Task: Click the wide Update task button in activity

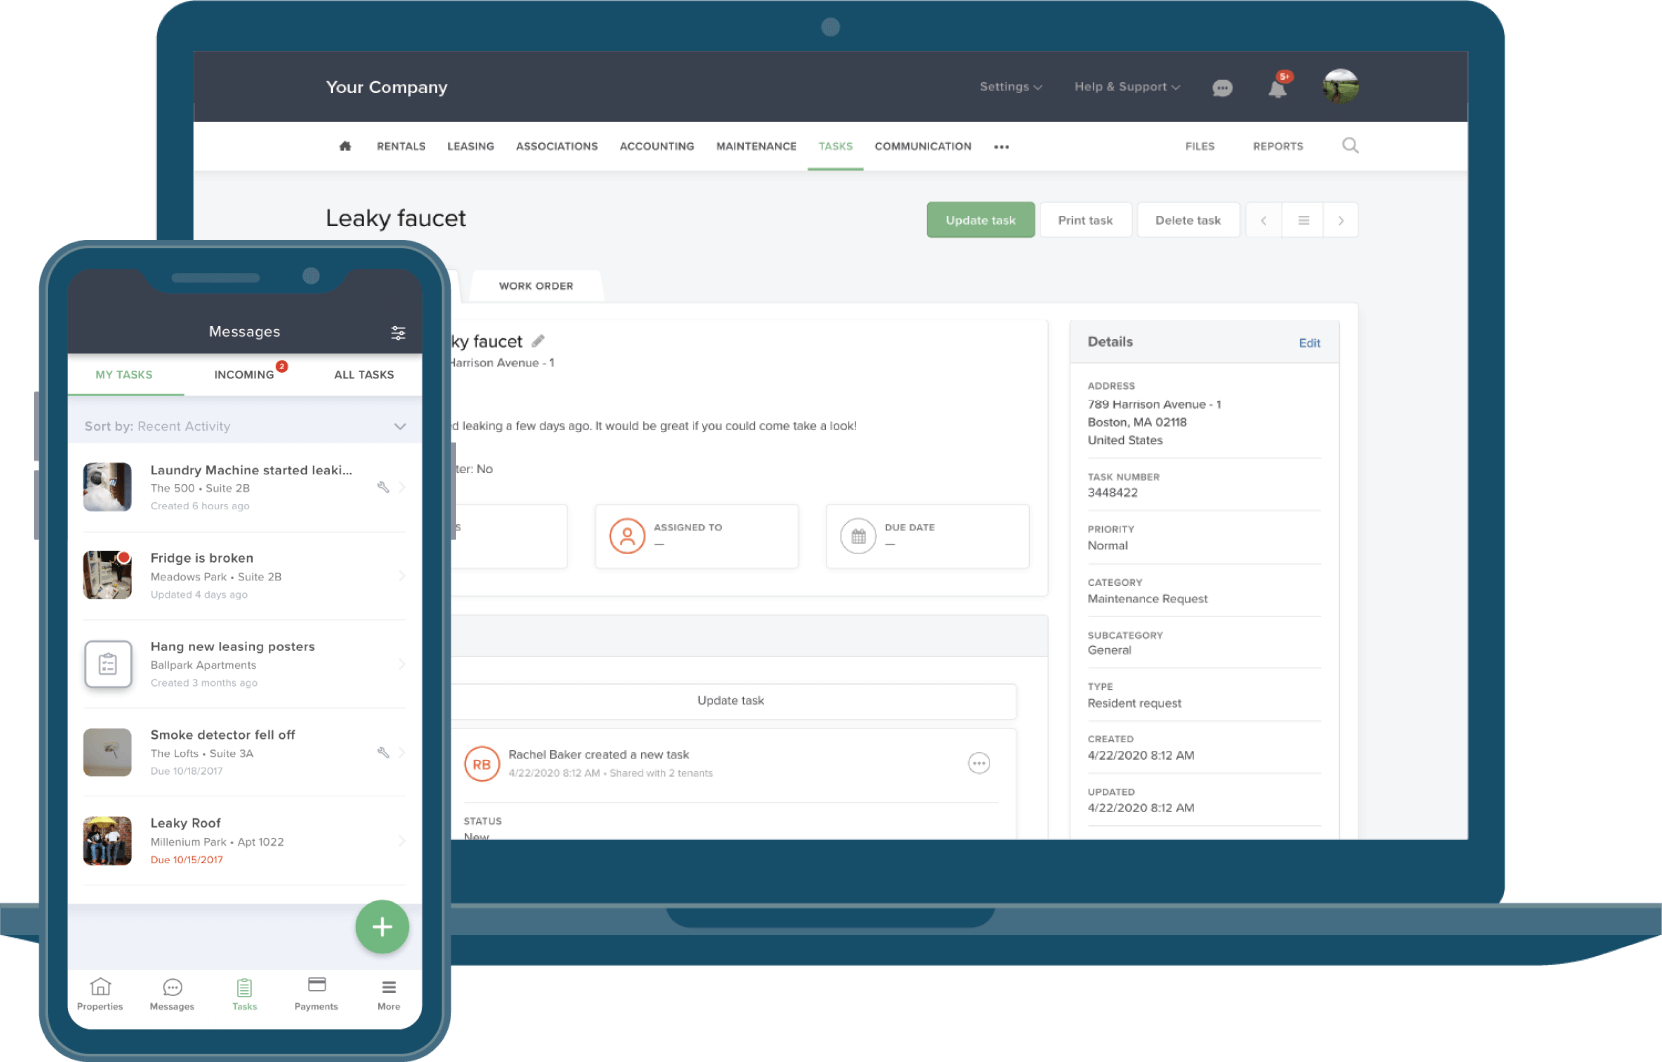Action: pos(731,701)
